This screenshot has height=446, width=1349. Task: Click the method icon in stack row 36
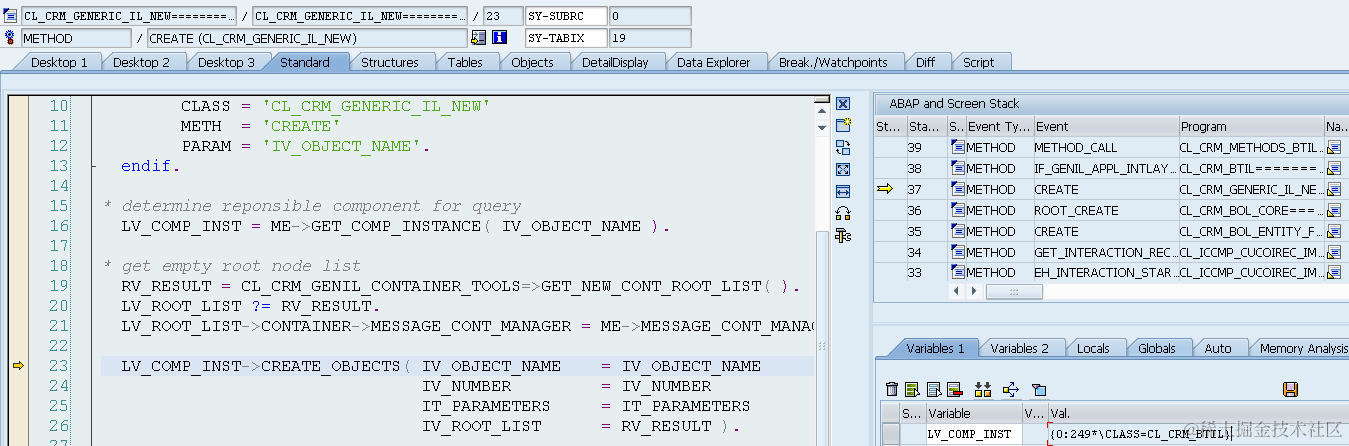(956, 210)
